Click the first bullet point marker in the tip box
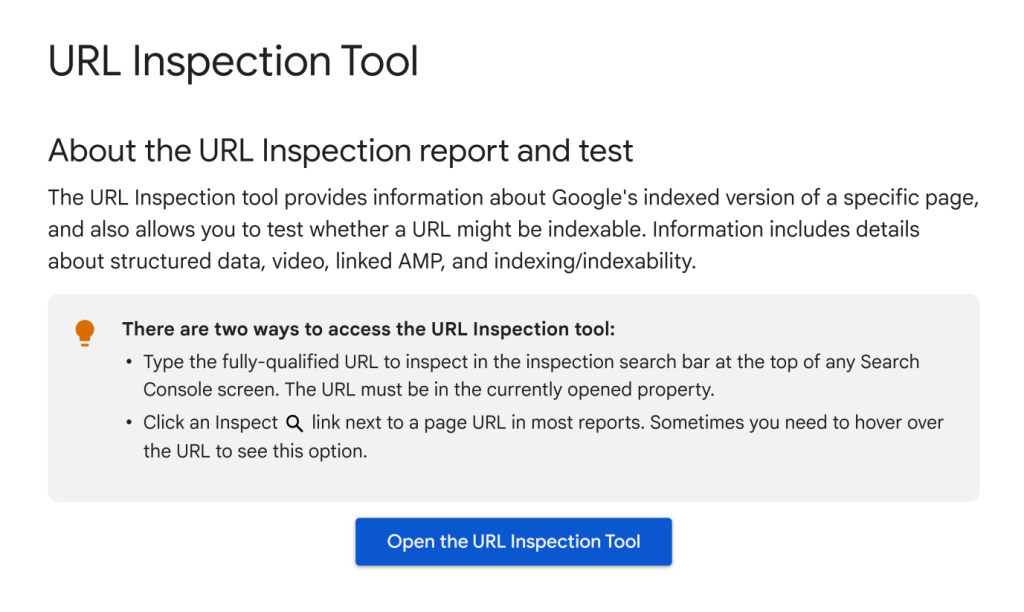 pos(129,362)
